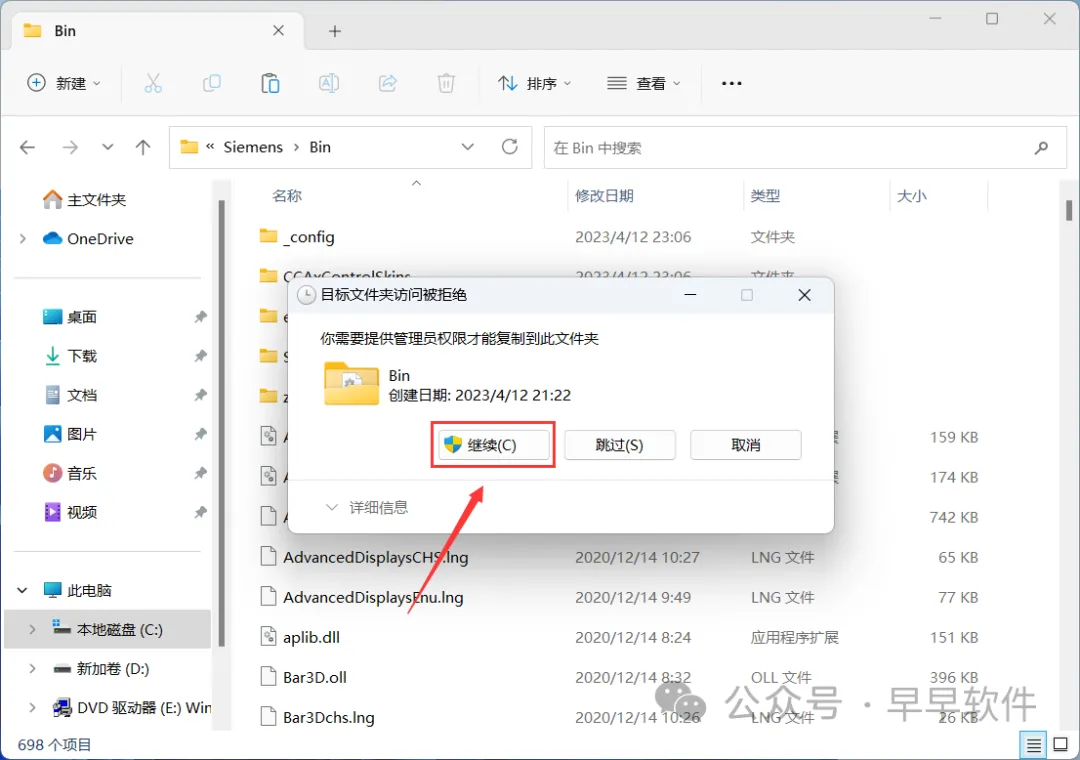1080x760 pixels.
Task: Go forward with the right arrow
Action: (70, 147)
